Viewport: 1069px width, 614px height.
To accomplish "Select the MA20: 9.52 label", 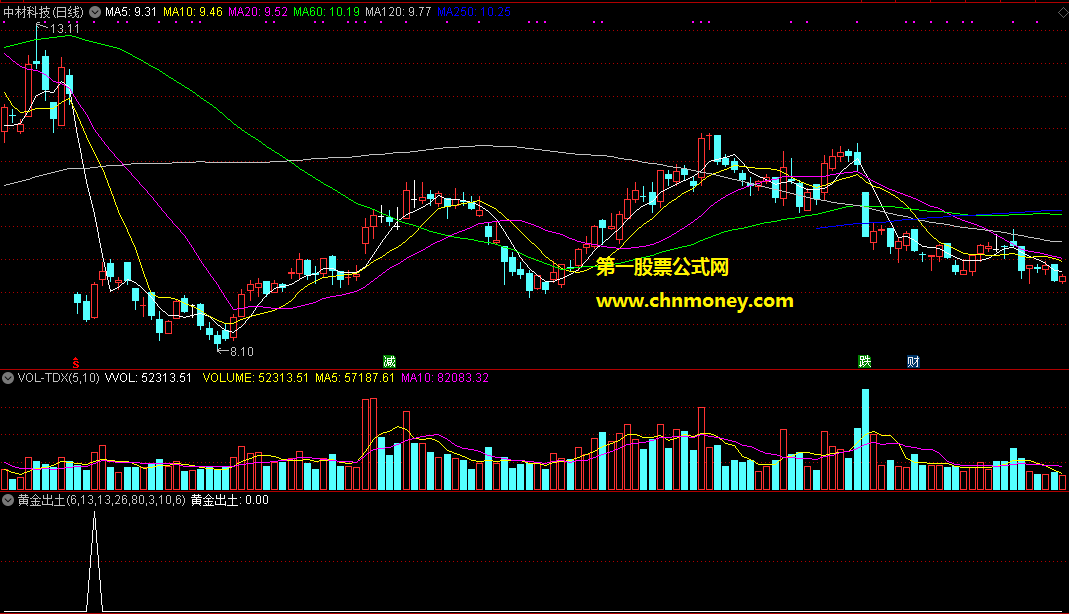I will coord(258,12).
